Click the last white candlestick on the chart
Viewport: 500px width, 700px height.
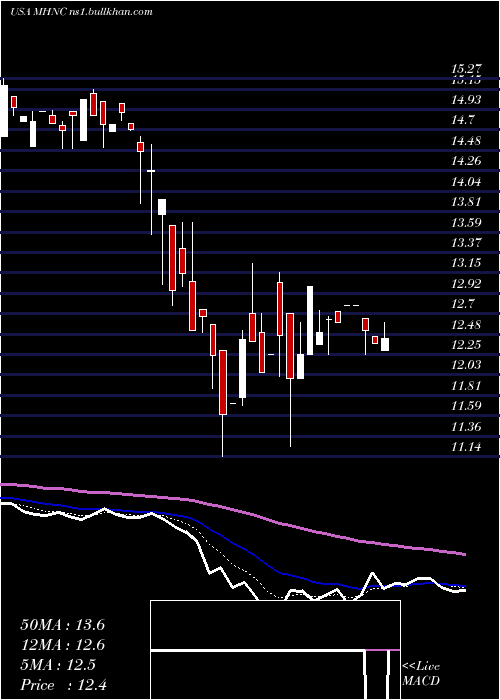click(x=385, y=344)
